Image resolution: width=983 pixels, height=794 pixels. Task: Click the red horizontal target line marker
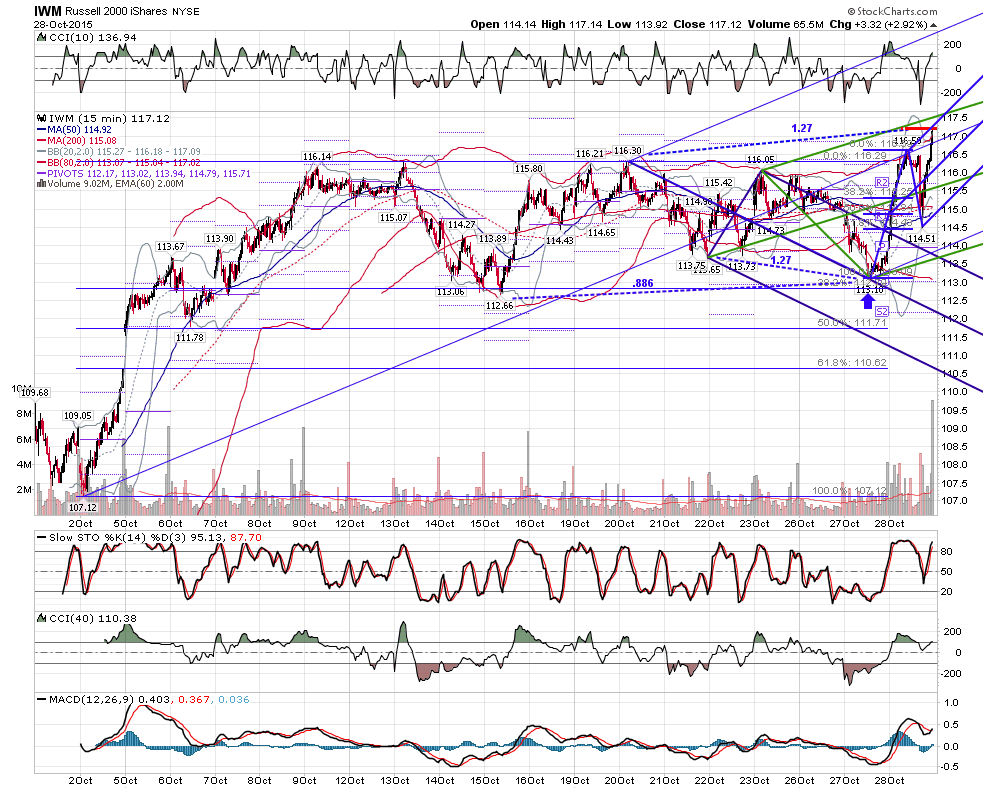[x=922, y=129]
